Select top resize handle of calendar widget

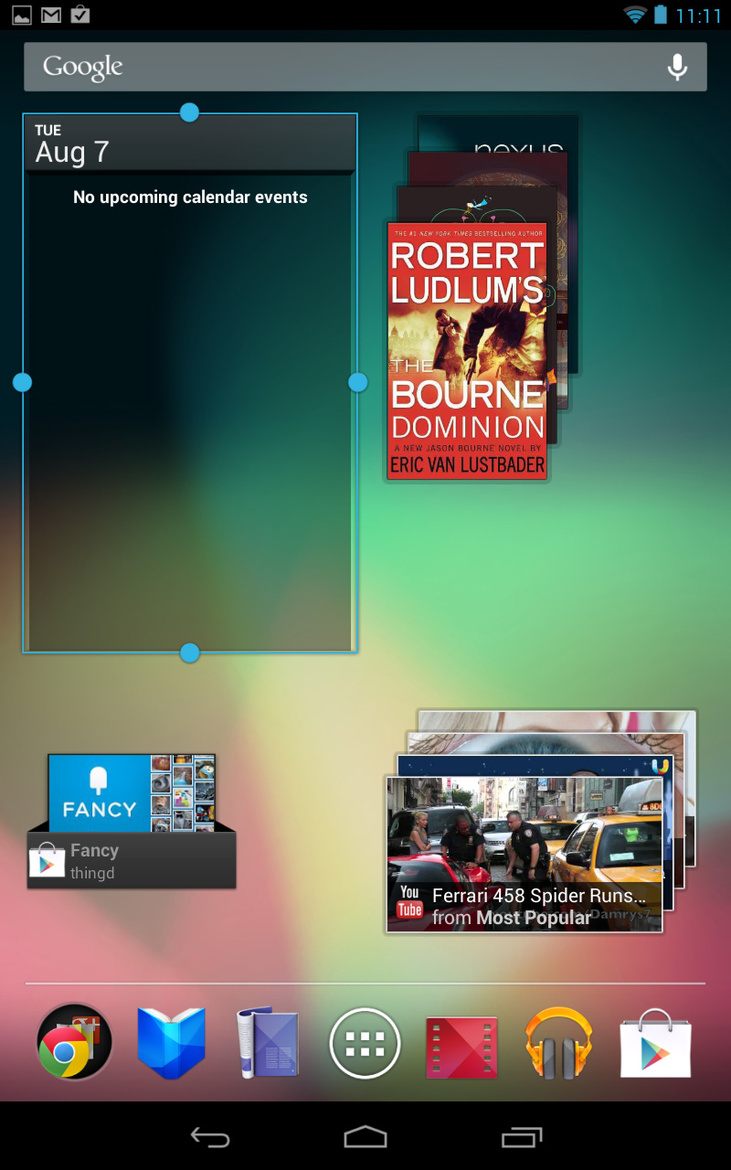pos(189,113)
